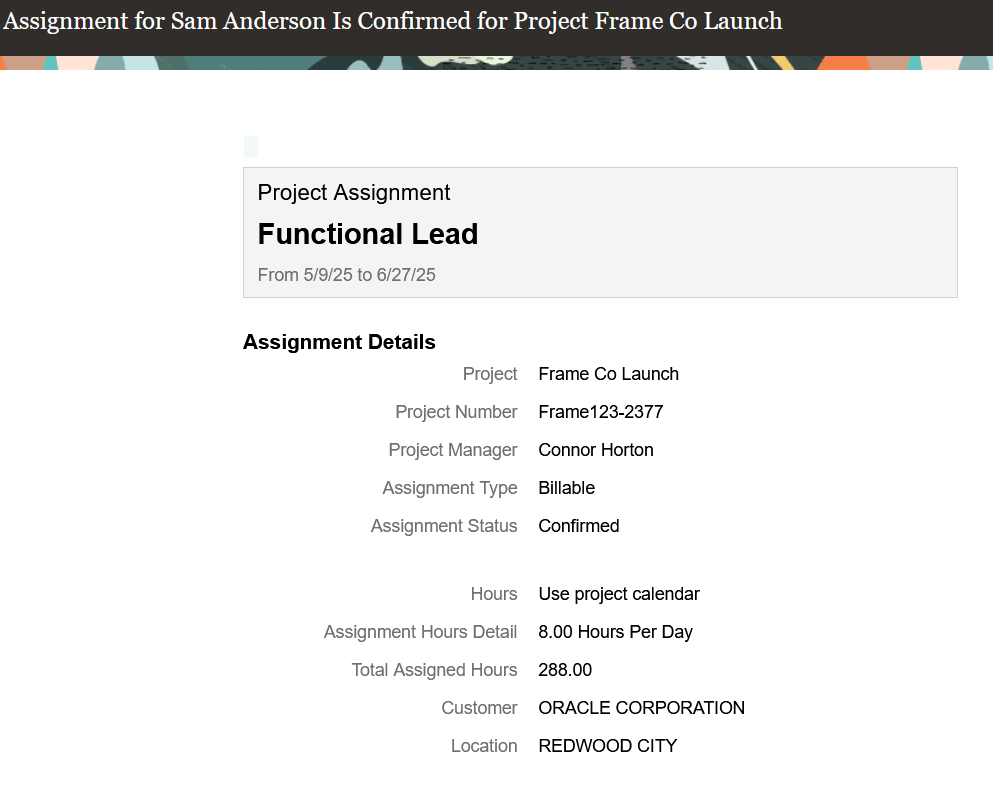
Task: Click the notification title about Sam Anderson
Action: 393,21
